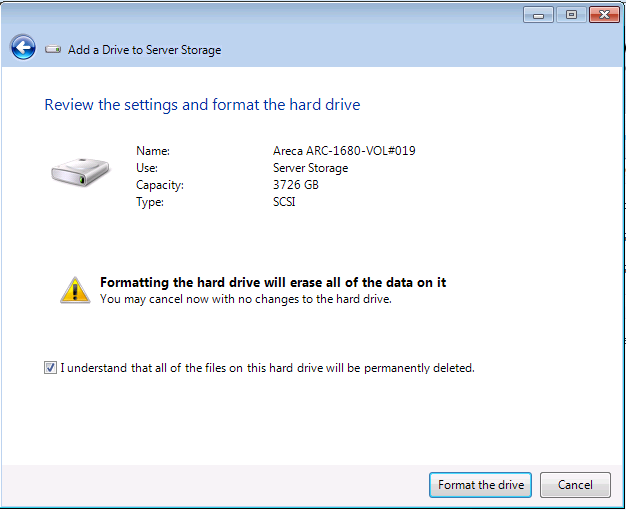Click the SCSI type value
The height and width of the screenshot is (510, 626).
click(285, 202)
